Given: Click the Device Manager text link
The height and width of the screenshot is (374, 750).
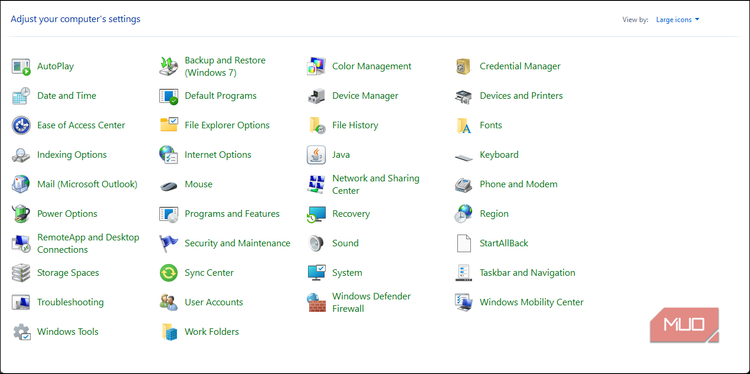Looking at the screenshot, I should (x=365, y=96).
